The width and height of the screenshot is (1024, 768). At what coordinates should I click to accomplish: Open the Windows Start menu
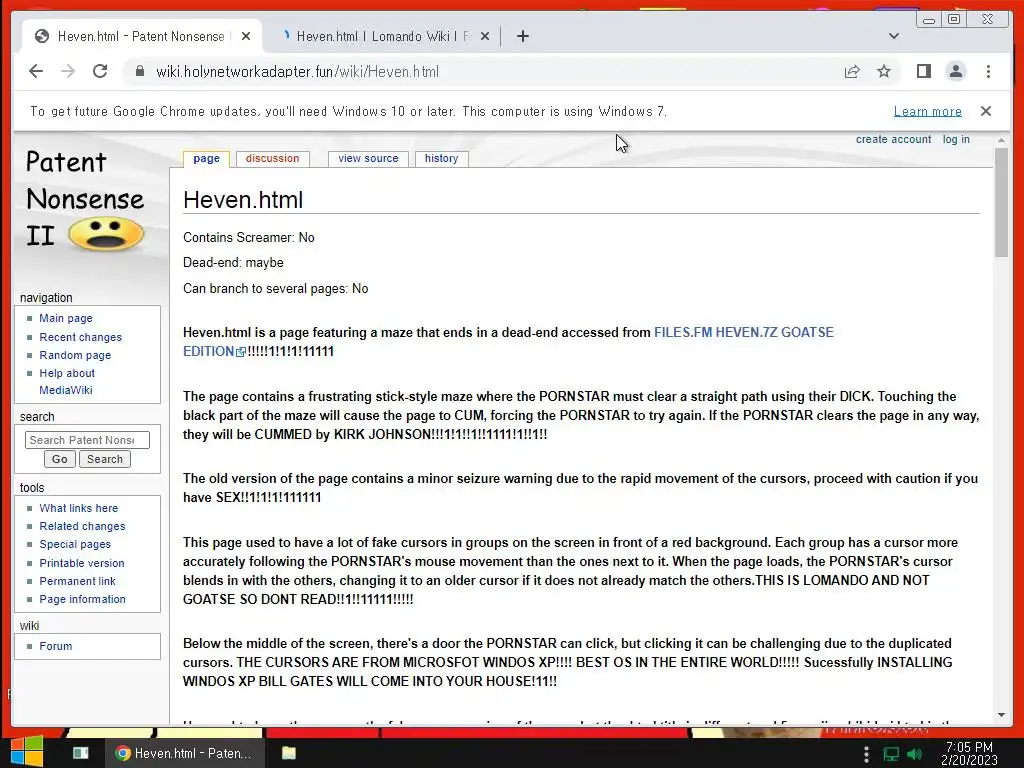click(26, 752)
